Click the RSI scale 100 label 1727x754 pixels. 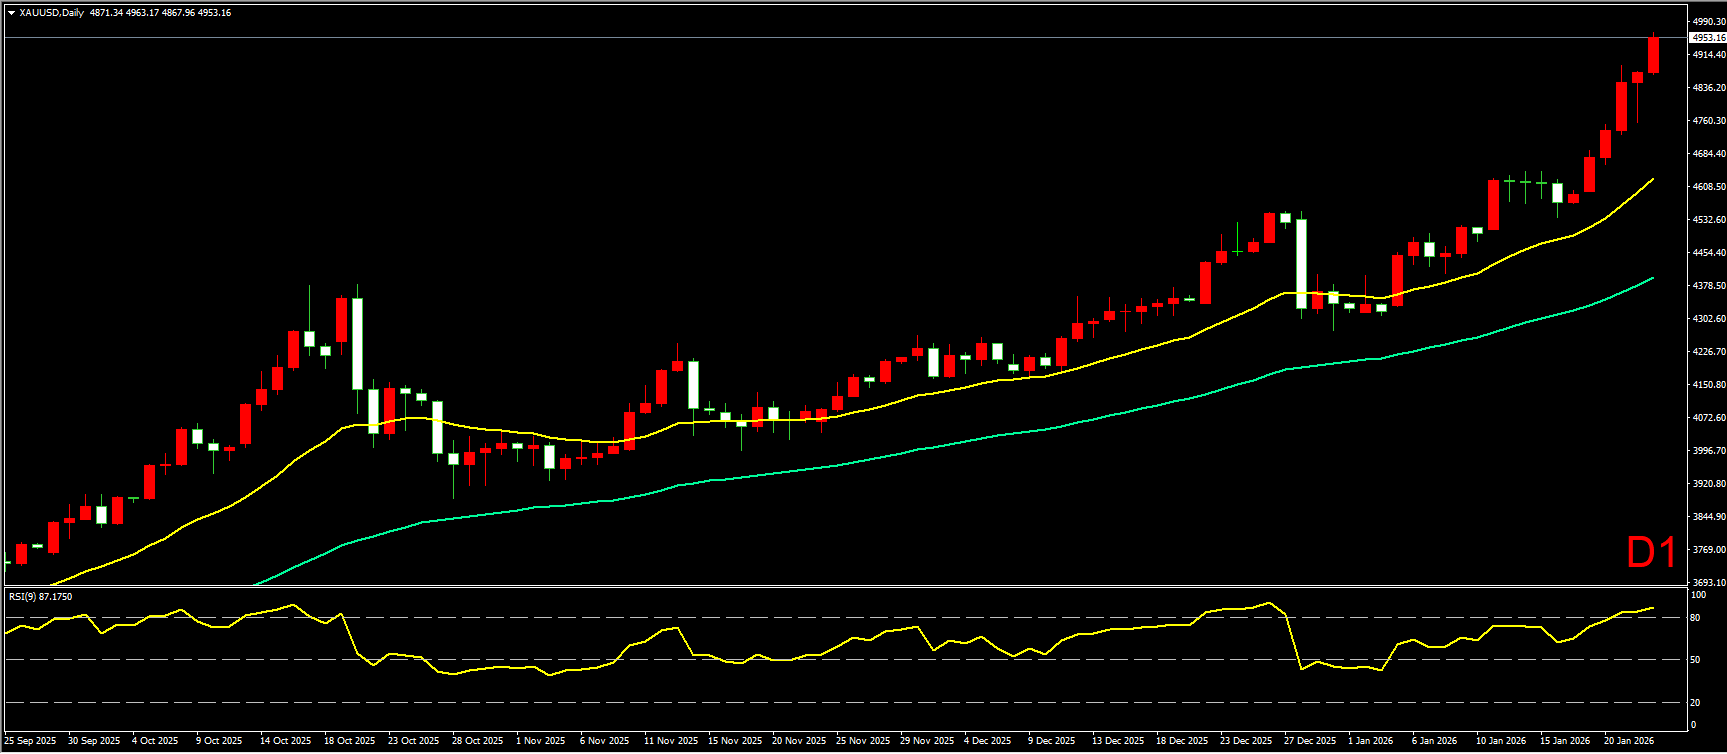click(x=1697, y=595)
